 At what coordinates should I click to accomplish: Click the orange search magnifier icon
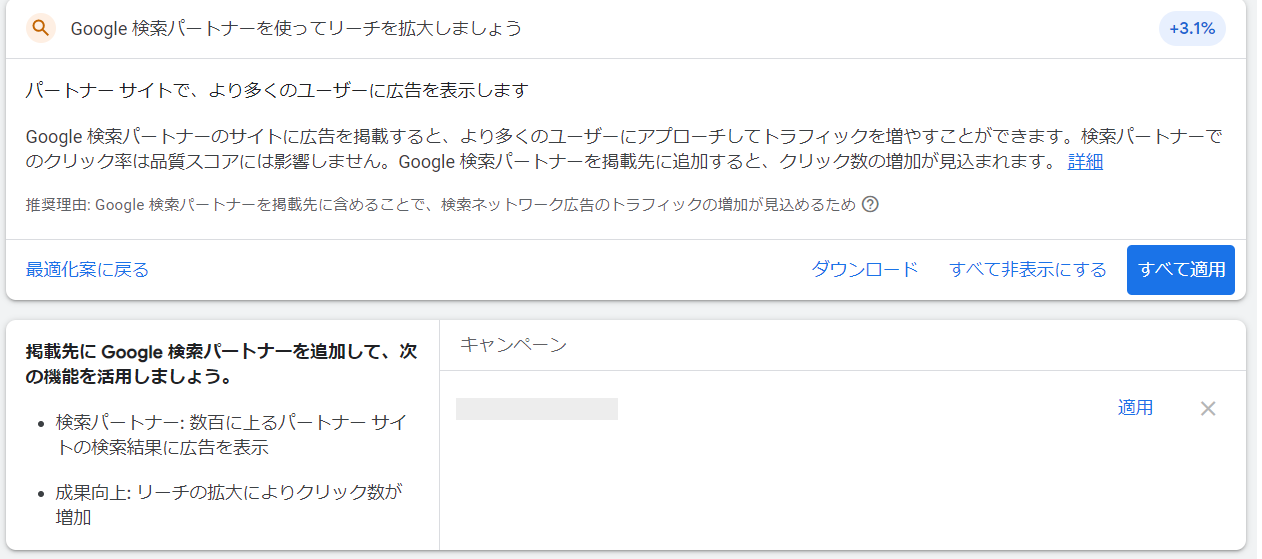point(40,28)
